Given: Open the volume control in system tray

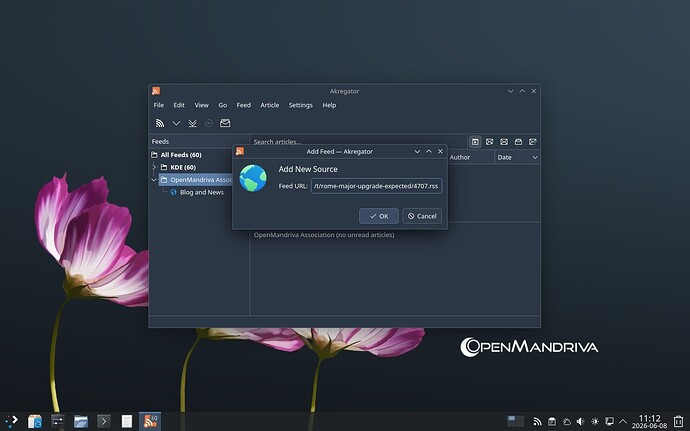Looking at the screenshot, I should point(580,421).
